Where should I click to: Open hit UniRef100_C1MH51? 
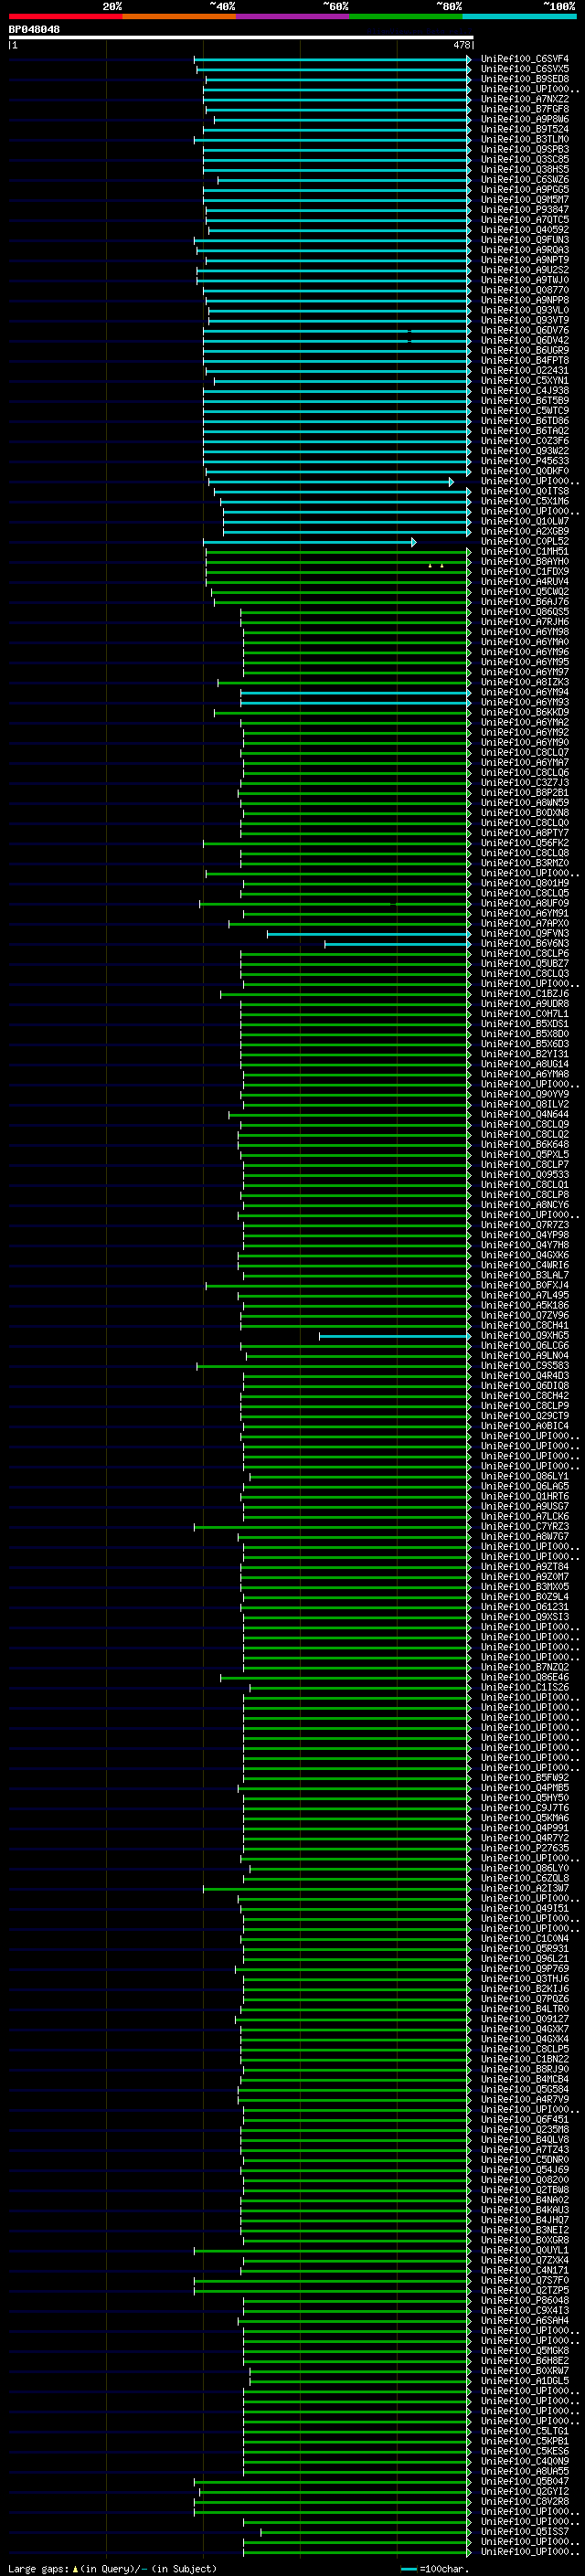525,552
